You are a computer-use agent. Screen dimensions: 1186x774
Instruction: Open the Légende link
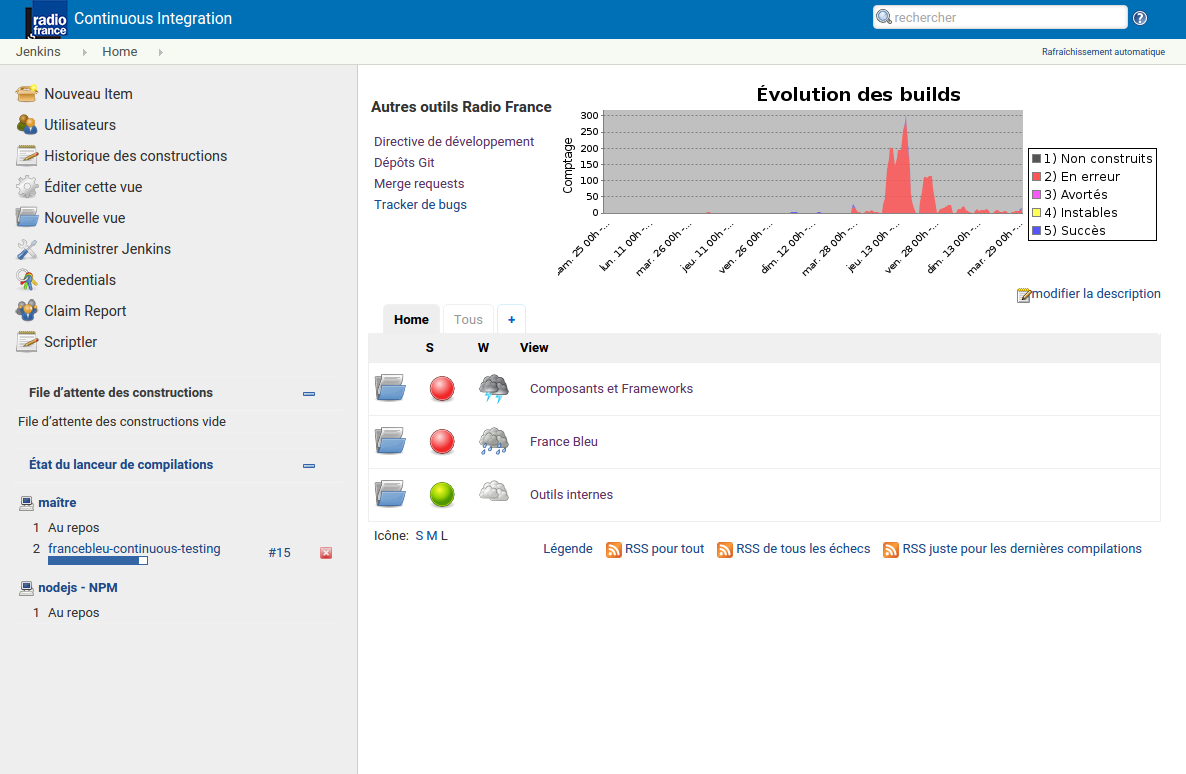[x=567, y=549]
